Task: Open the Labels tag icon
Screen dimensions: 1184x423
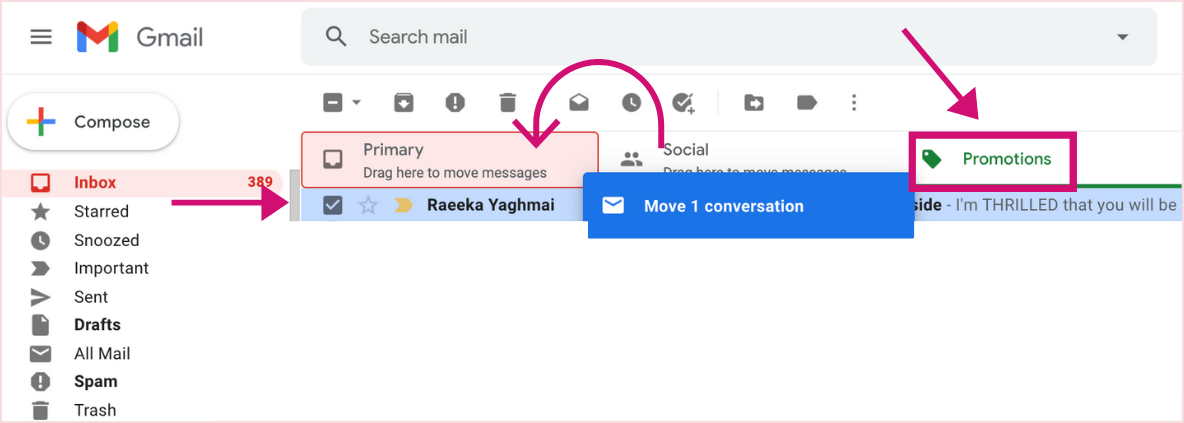Action: pos(807,103)
